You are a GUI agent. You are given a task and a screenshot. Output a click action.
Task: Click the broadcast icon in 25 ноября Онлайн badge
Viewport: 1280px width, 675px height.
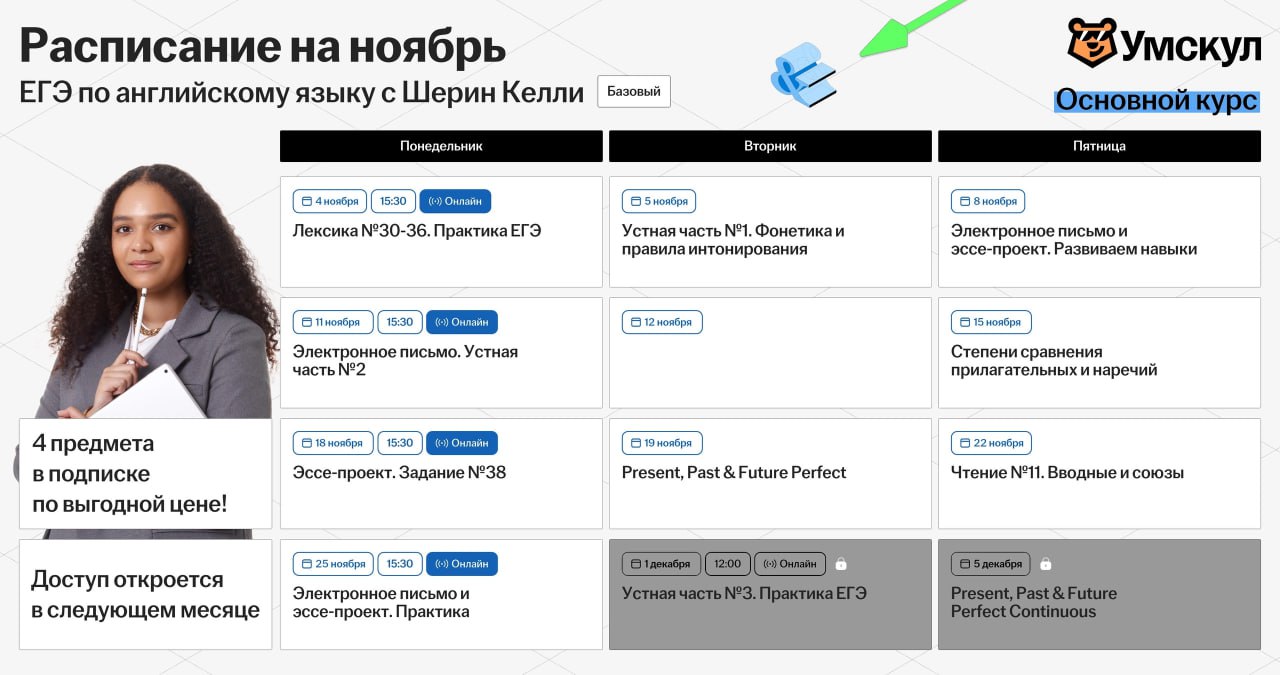(441, 564)
